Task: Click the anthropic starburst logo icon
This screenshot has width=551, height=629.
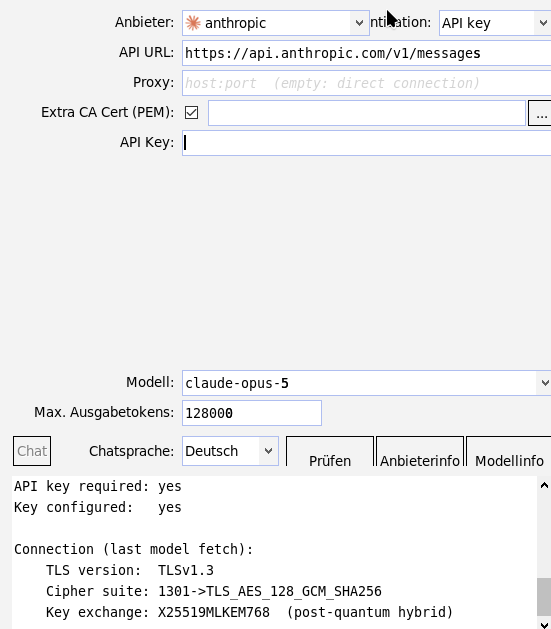Action: [193, 23]
